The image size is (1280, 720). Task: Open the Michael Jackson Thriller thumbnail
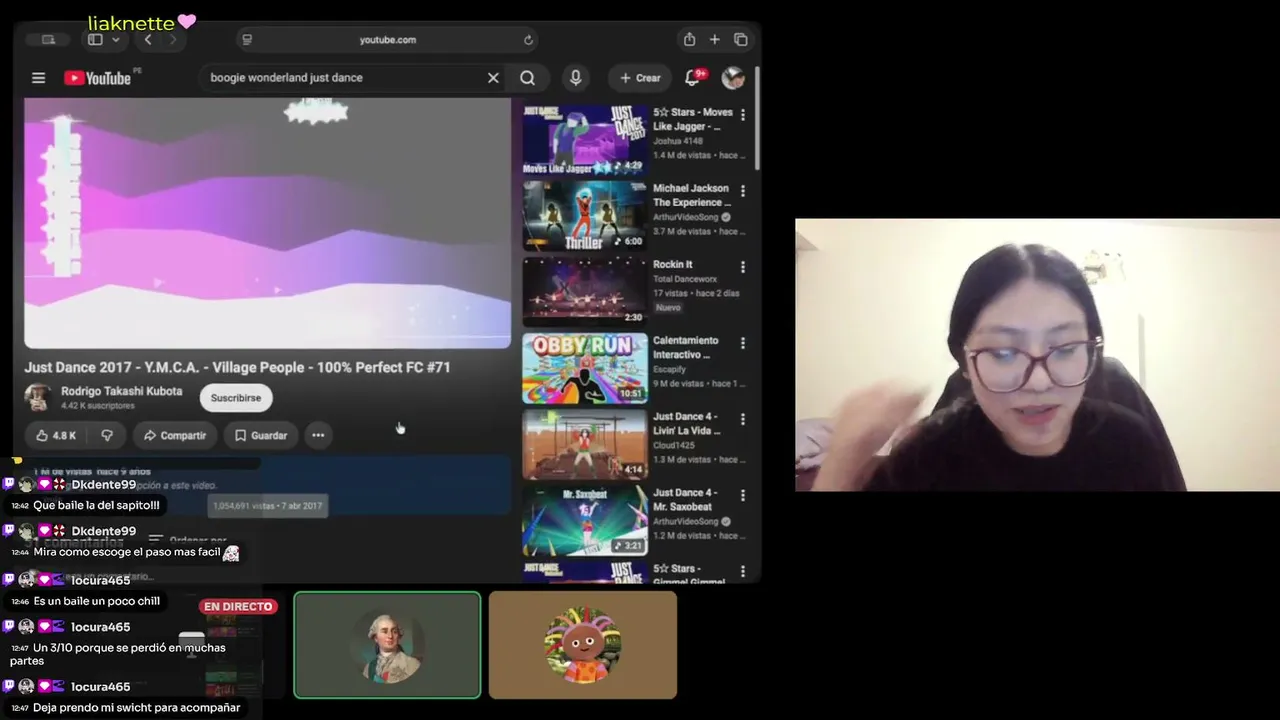click(x=585, y=216)
